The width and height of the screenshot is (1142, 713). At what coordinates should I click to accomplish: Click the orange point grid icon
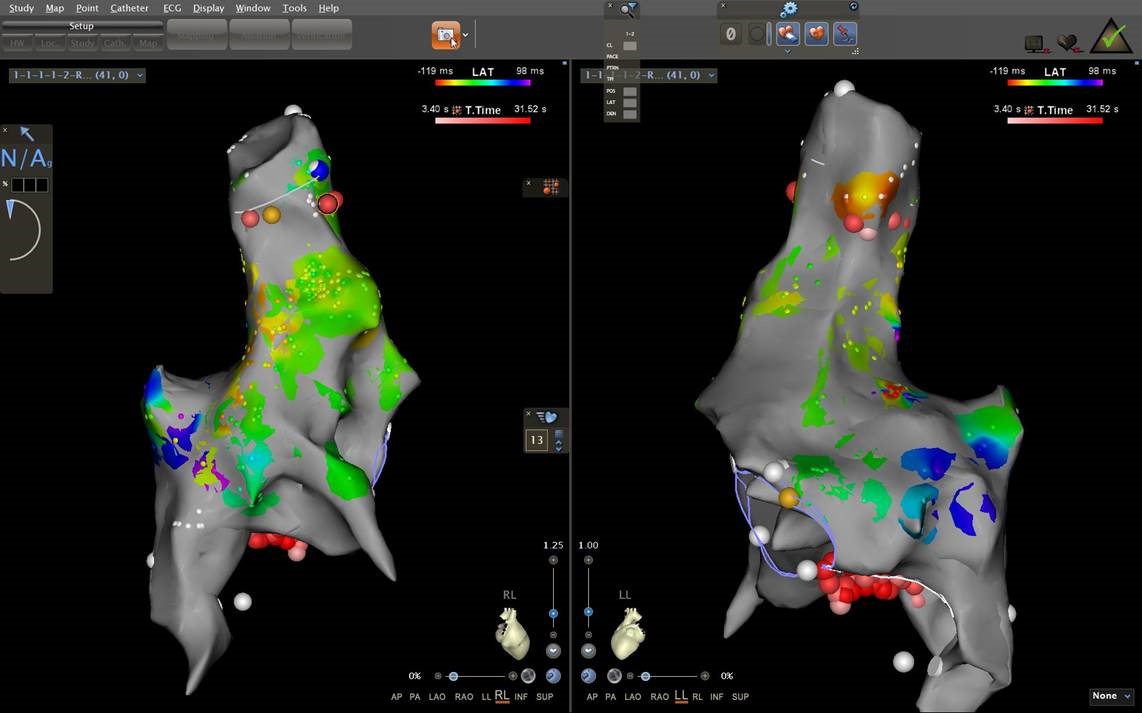[550, 187]
